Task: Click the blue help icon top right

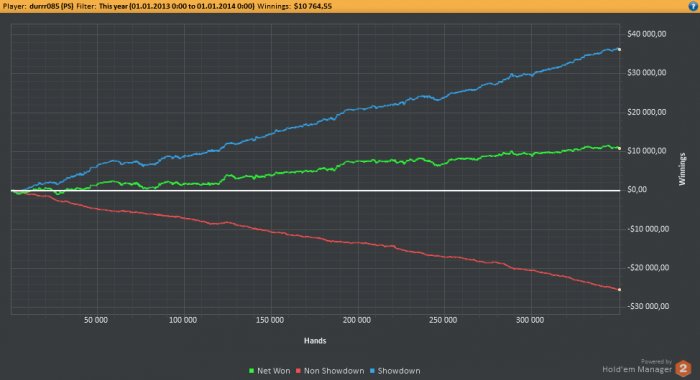Action: pos(694,6)
